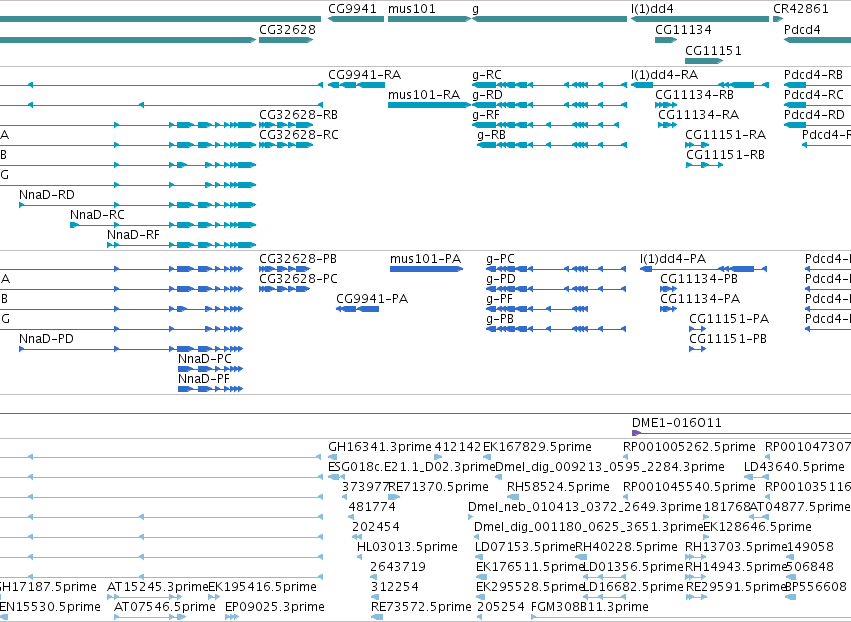Select the CG11134 gene label

[x=683, y=30]
